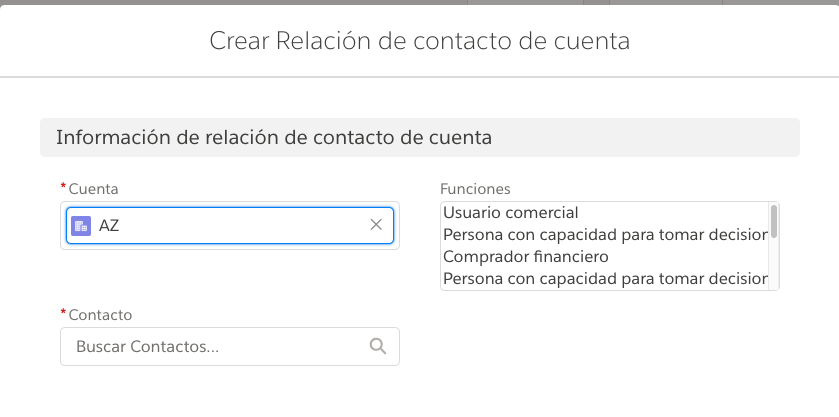Screen dimensions: 839x417
Task: Click the required asterisk beside Contacto
Action: click(x=63, y=314)
